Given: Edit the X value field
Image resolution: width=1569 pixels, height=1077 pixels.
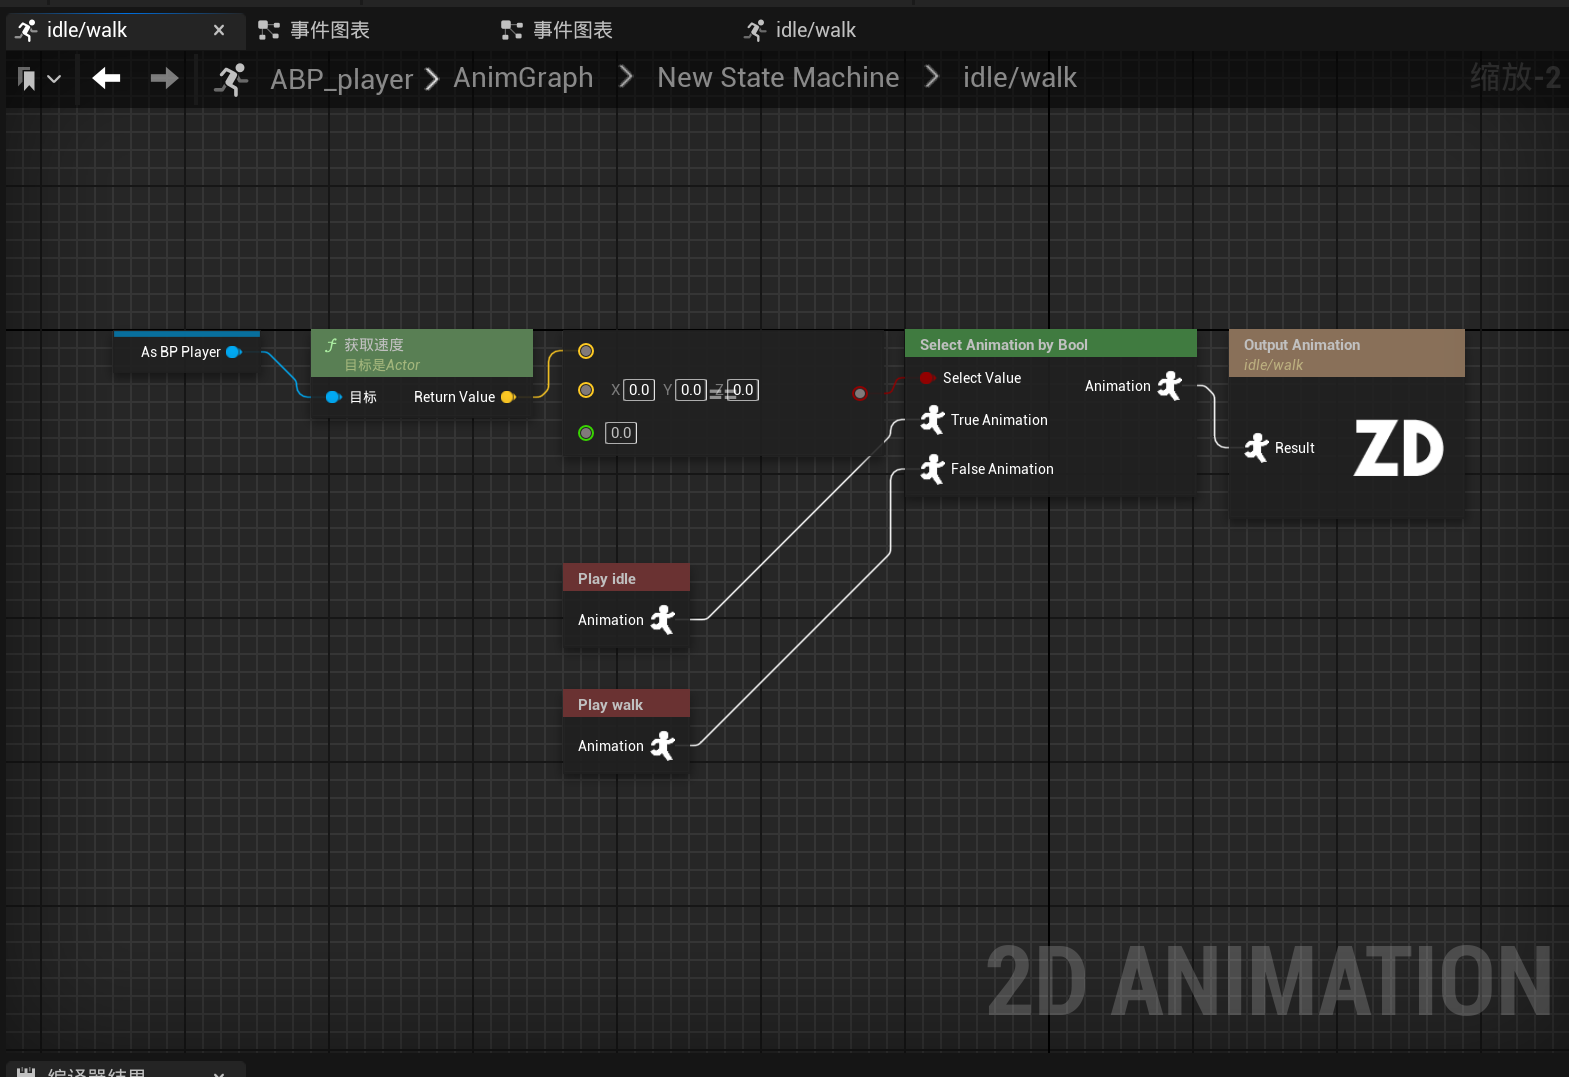Looking at the screenshot, I should pos(638,390).
